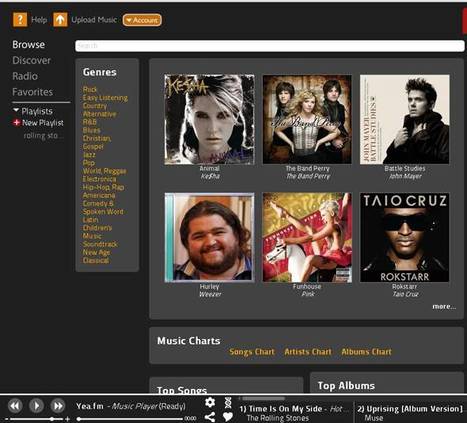
Task: Click the play button in player
Action: click(x=36, y=406)
